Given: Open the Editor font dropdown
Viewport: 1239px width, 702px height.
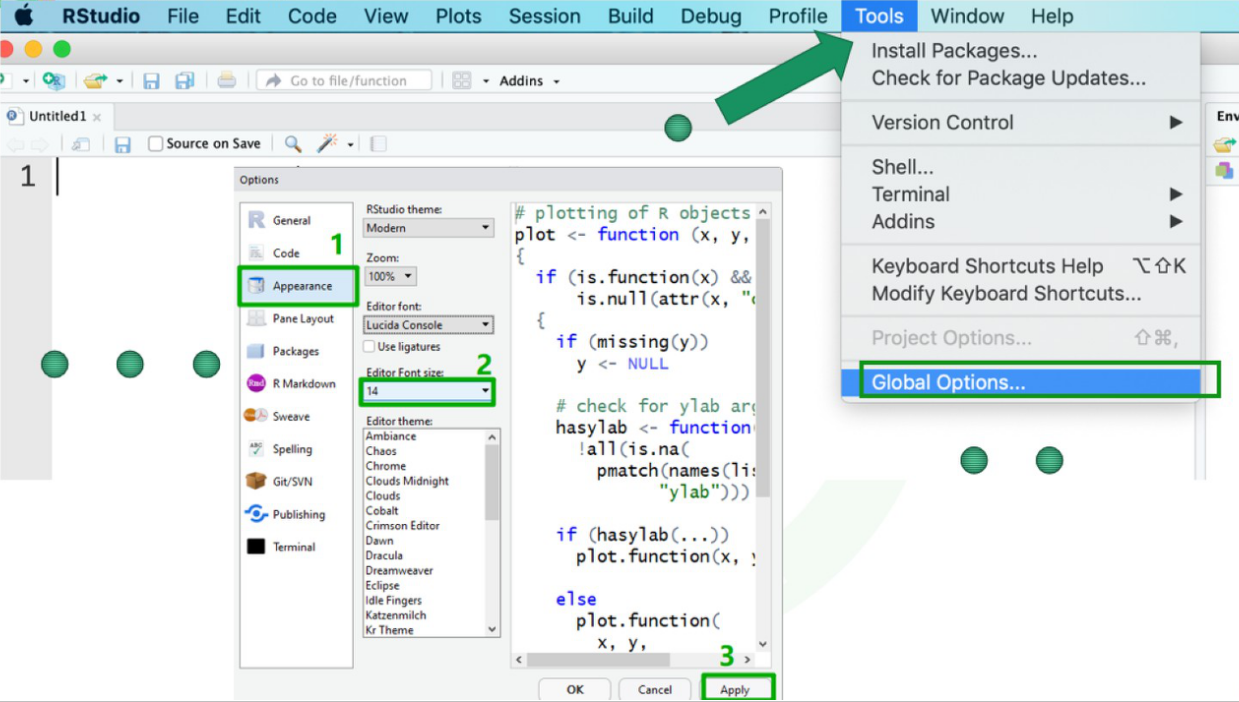Looking at the screenshot, I should tap(428, 325).
